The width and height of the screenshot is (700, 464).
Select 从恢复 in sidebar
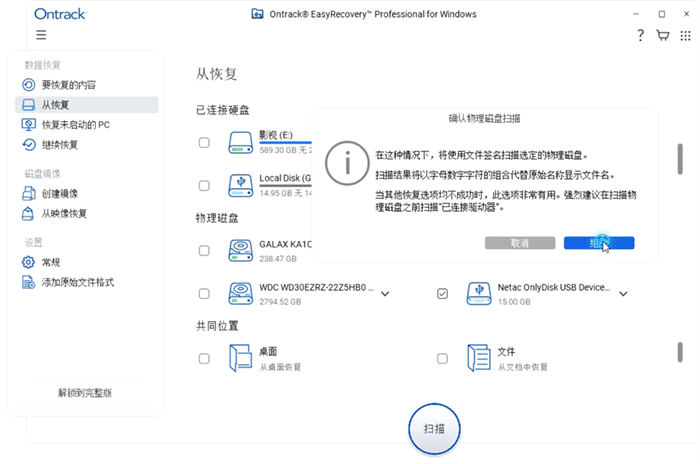[x=86, y=105]
